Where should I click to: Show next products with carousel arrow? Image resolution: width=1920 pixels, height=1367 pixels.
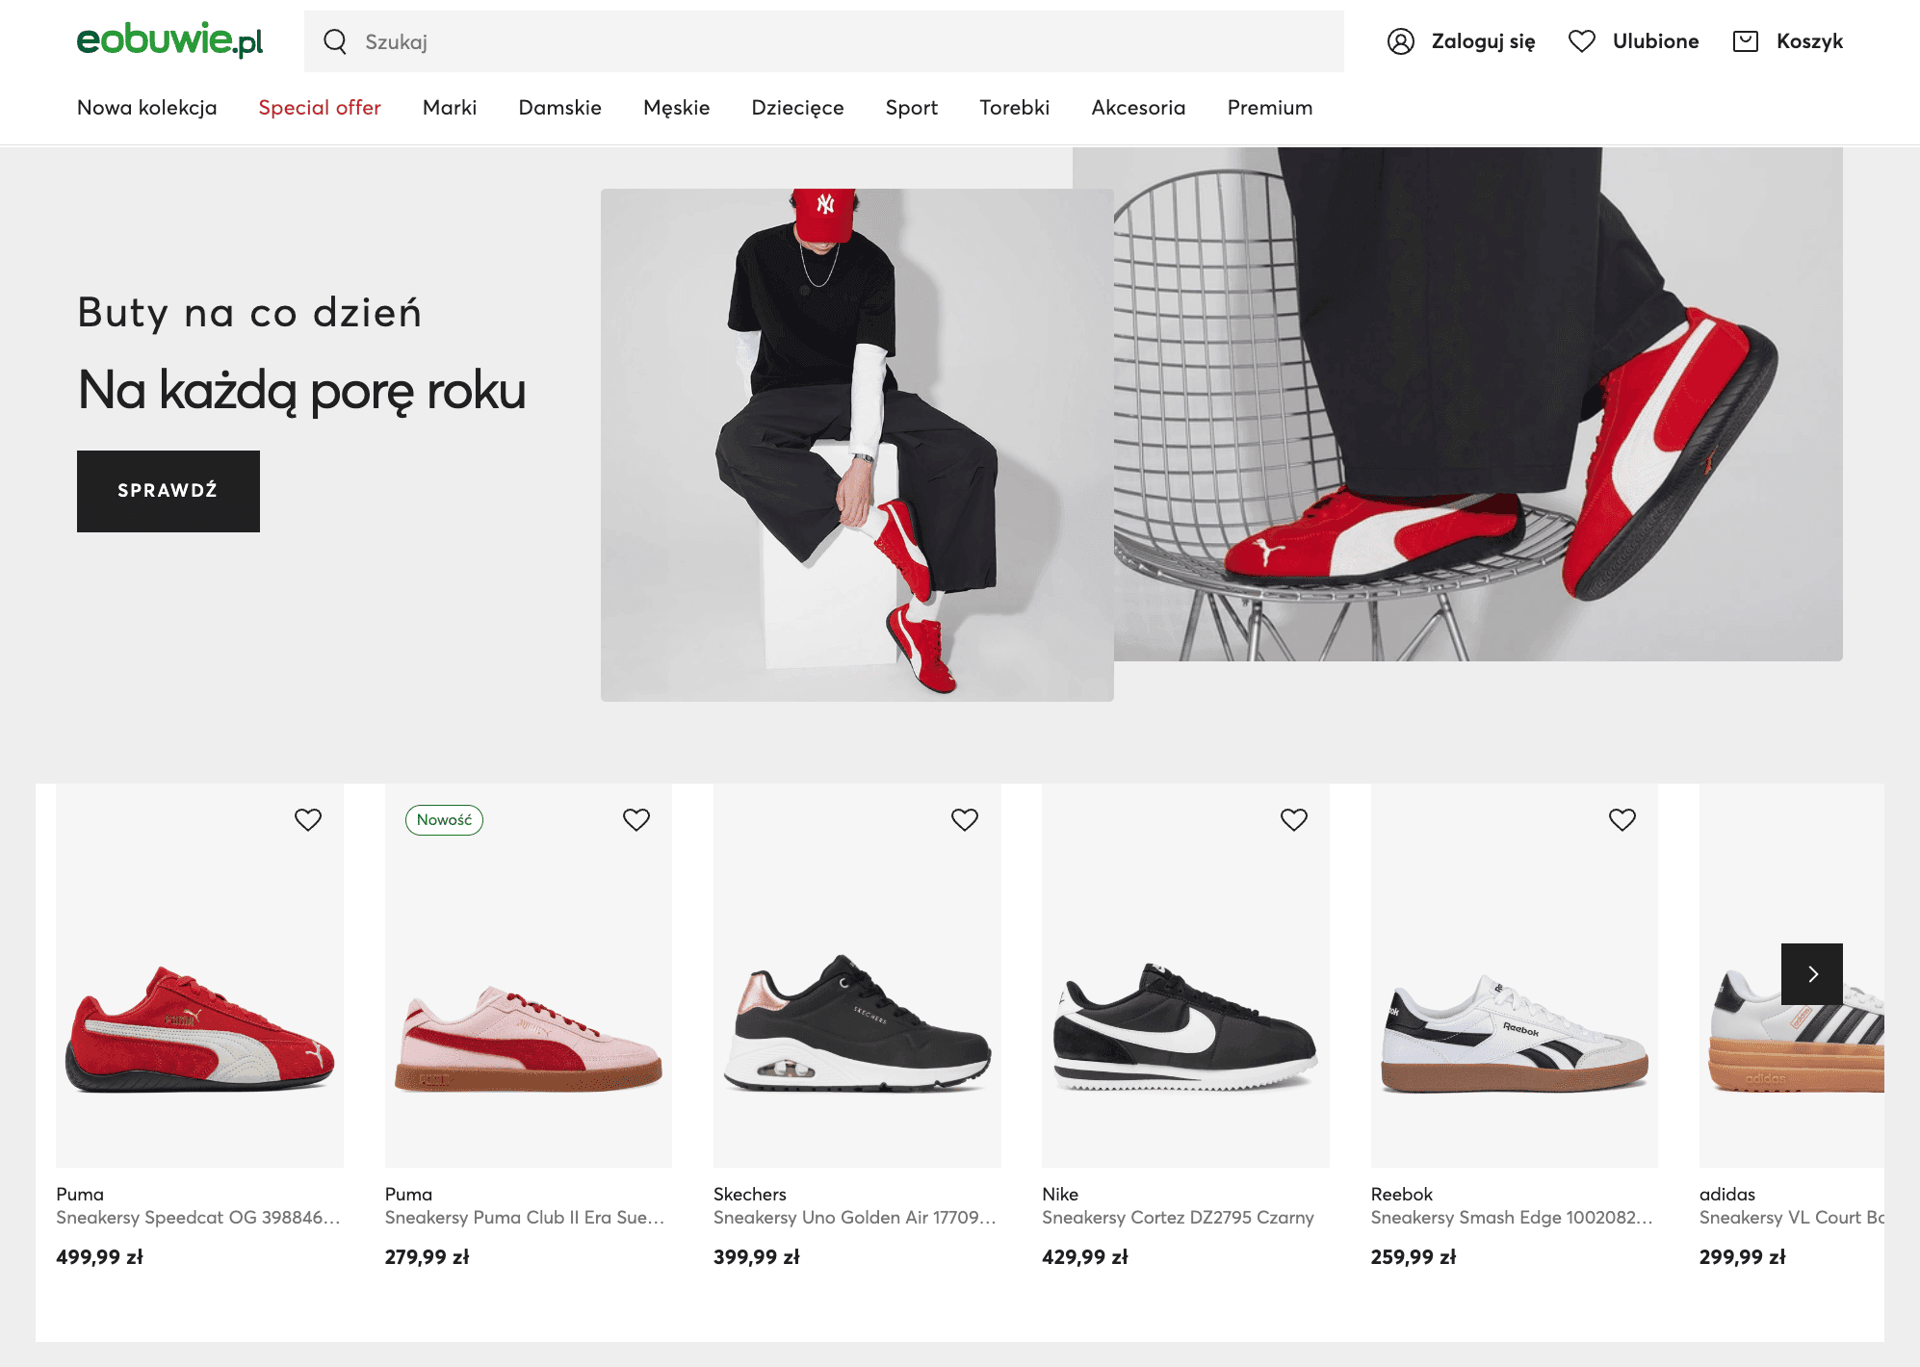coord(1811,973)
